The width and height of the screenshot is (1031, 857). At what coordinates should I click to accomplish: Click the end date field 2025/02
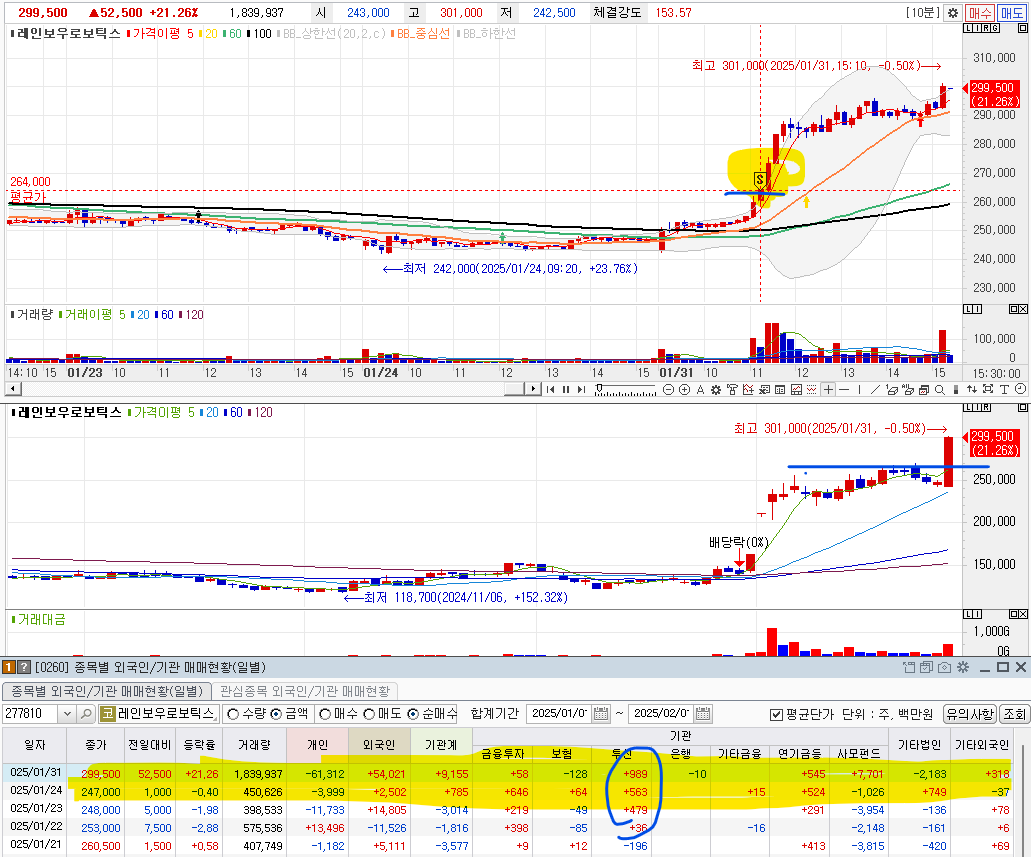click(661, 714)
